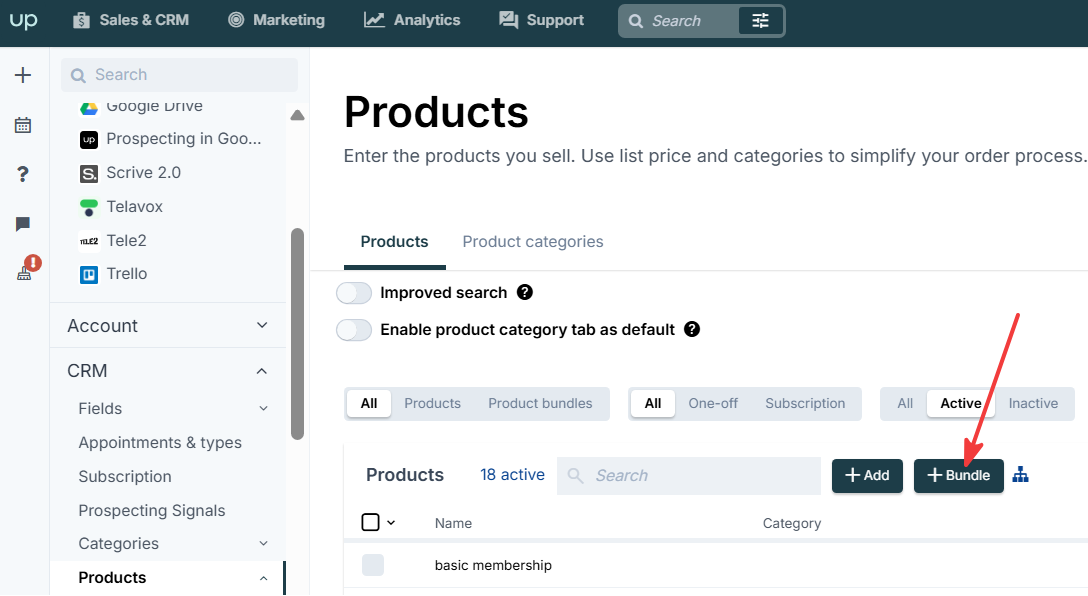Click the Scrive 2.0 icon
The height and width of the screenshot is (596, 1088).
pos(89,173)
